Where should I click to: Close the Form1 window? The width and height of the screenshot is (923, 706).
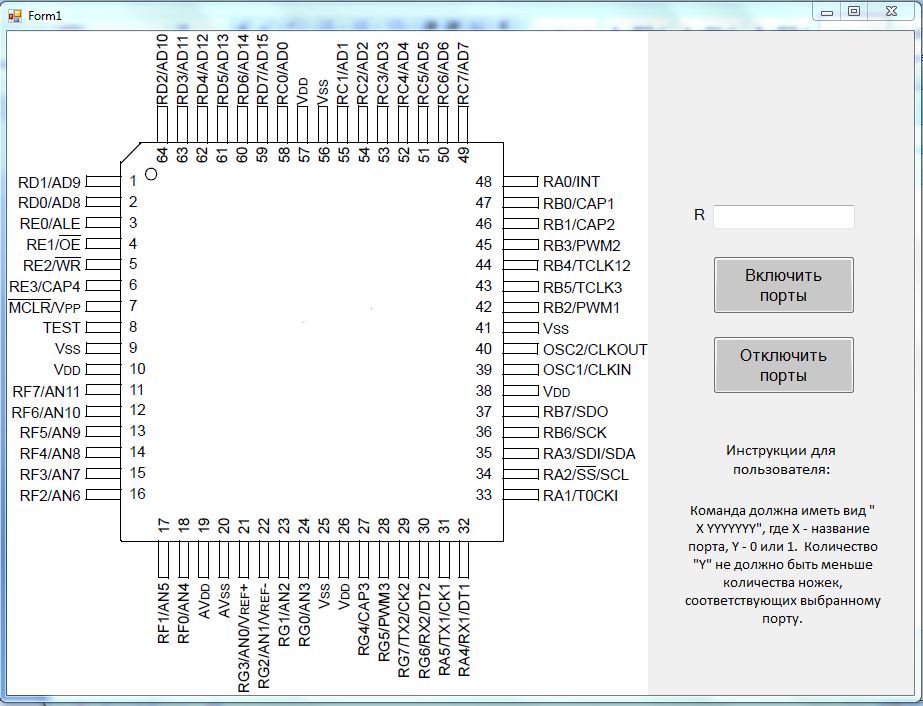(x=891, y=11)
